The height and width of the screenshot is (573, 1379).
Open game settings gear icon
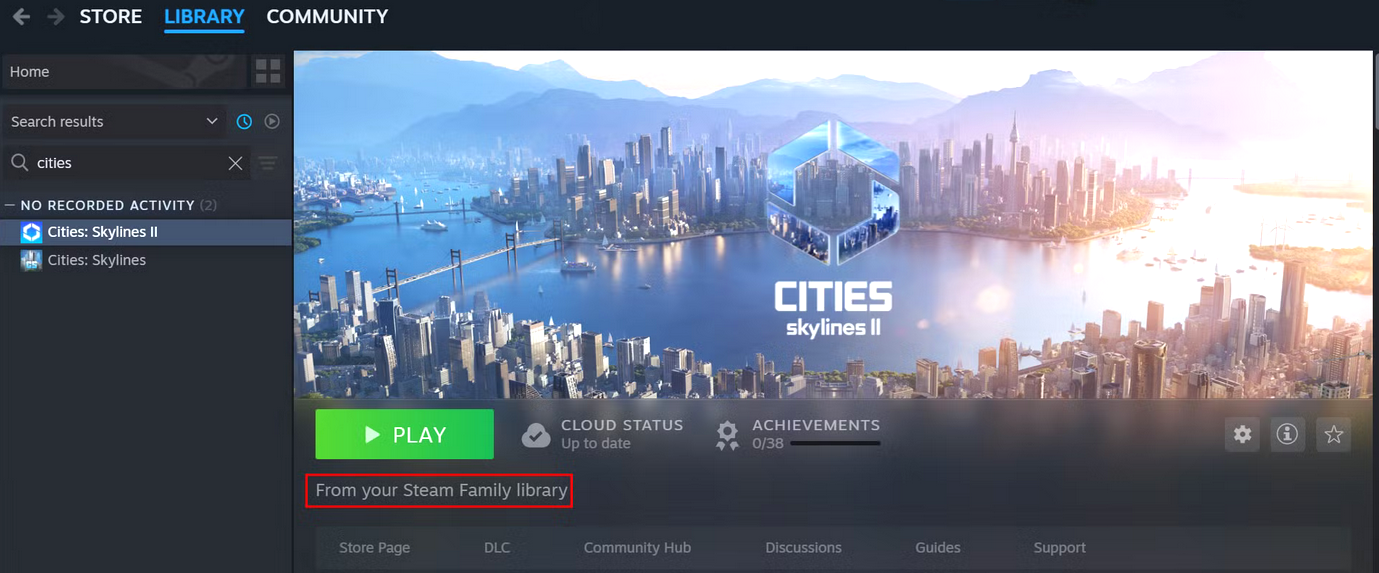[x=1242, y=434]
